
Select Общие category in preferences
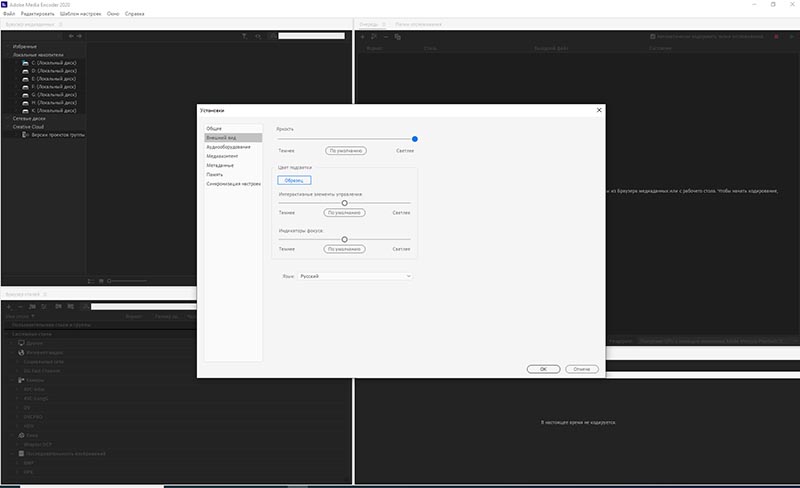point(233,129)
